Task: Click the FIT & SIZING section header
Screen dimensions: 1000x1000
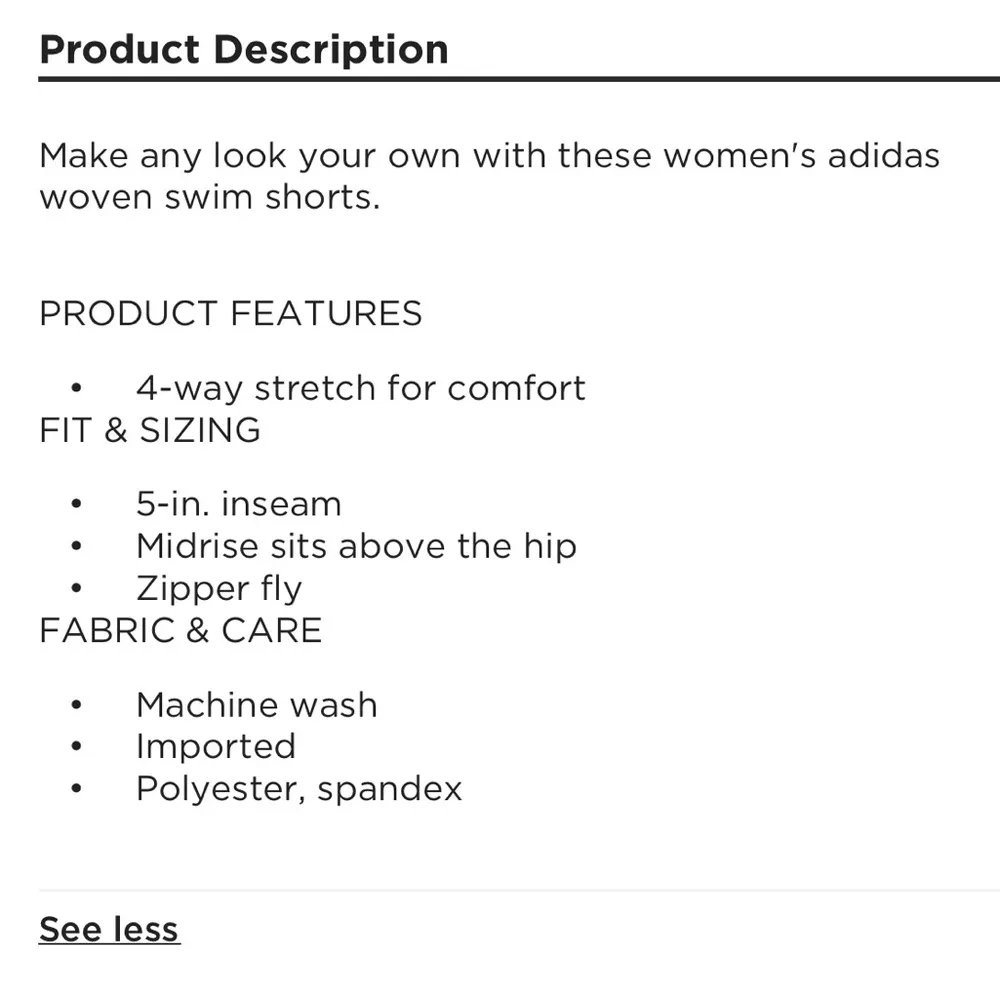Action: pyautogui.click(x=149, y=430)
